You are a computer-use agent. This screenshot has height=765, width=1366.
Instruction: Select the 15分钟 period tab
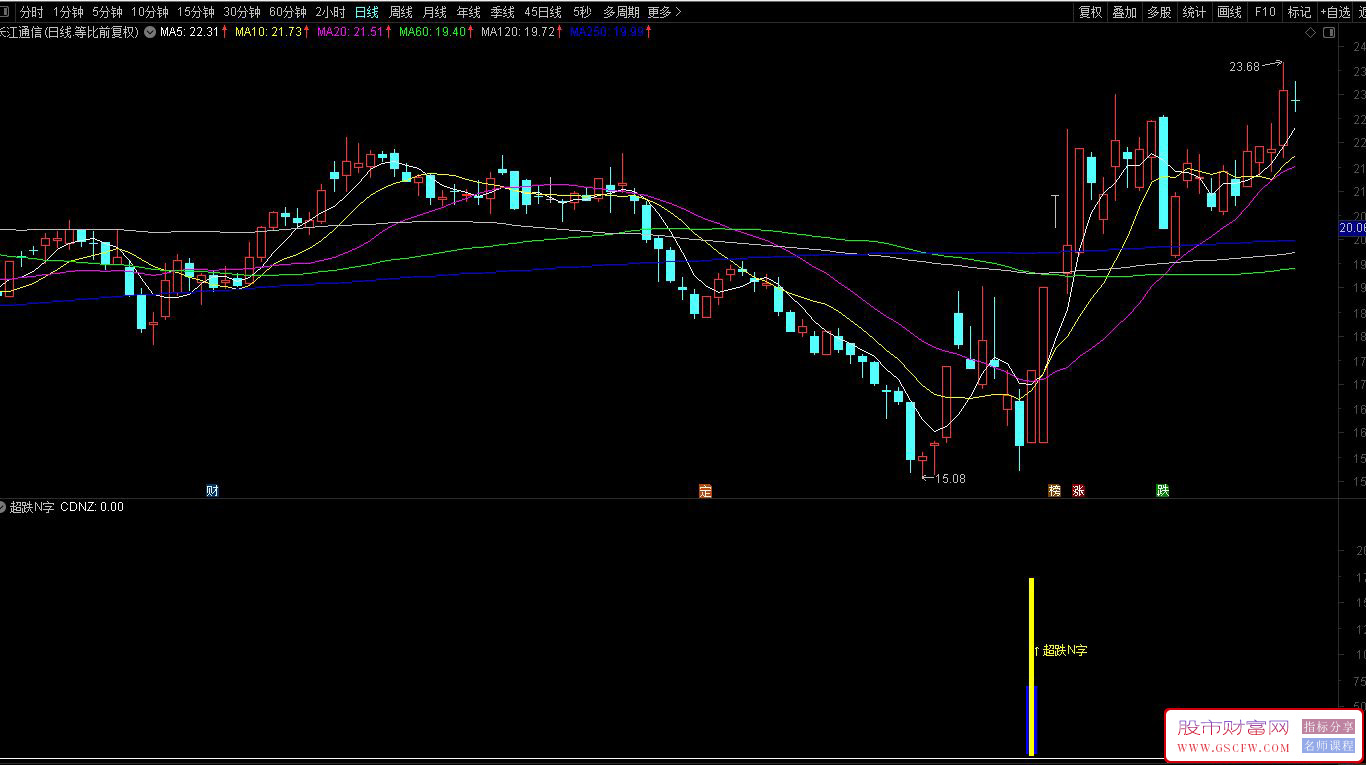[195, 12]
